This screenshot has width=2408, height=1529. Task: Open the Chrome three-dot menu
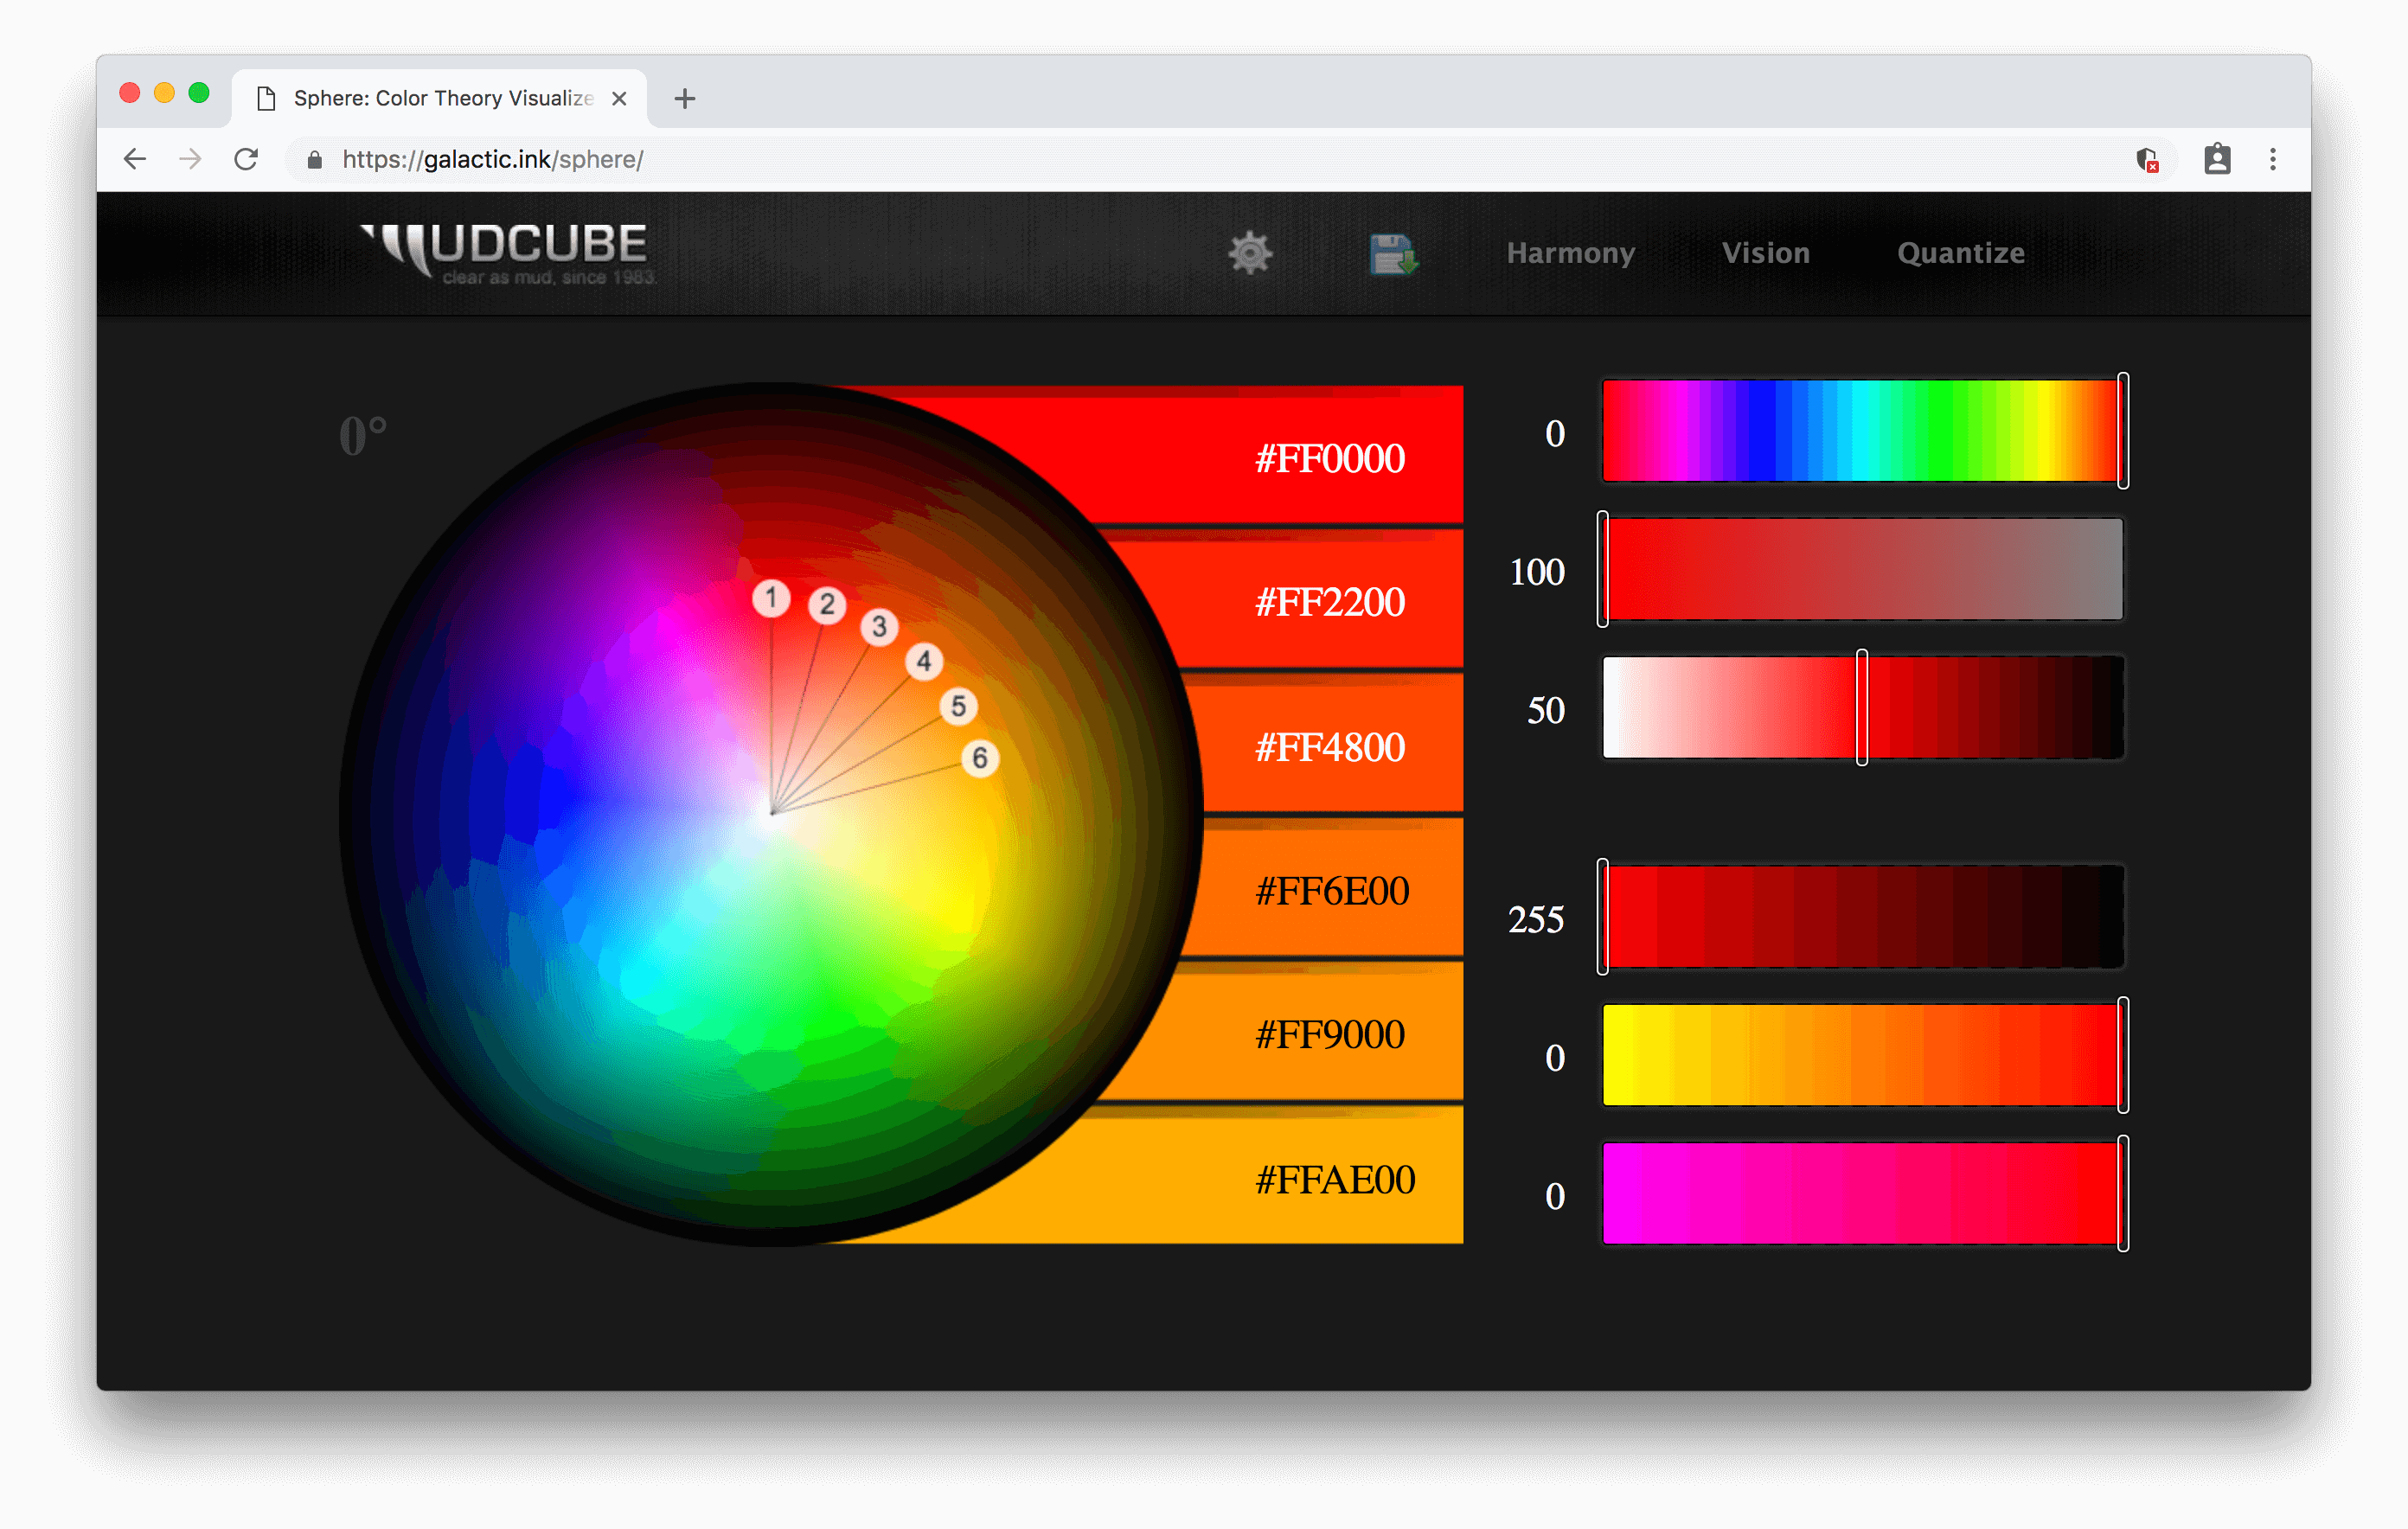click(2272, 159)
